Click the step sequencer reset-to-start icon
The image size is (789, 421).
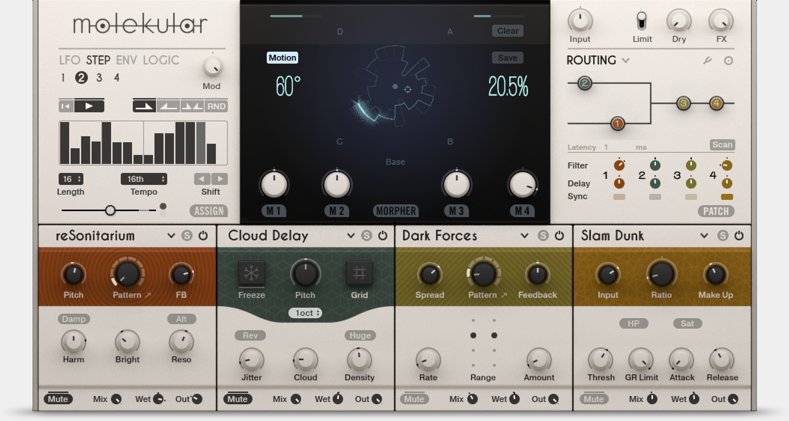[65, 106]
